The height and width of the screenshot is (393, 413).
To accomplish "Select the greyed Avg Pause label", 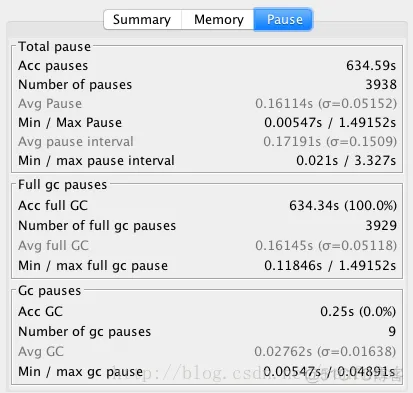I will pyautogui.click(x=50, y=104).
